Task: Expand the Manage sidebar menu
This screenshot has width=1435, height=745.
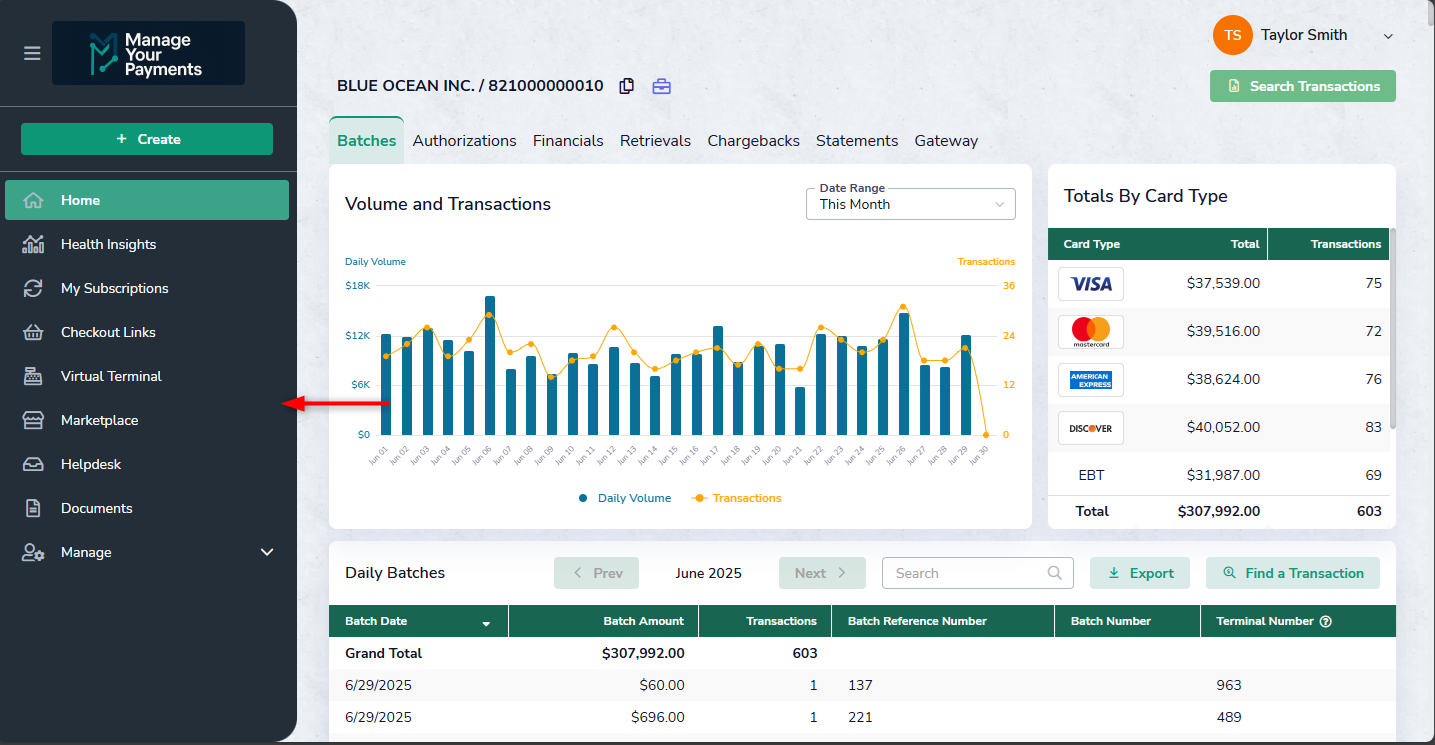Action: pyautogui.click(x=266, y=552)
